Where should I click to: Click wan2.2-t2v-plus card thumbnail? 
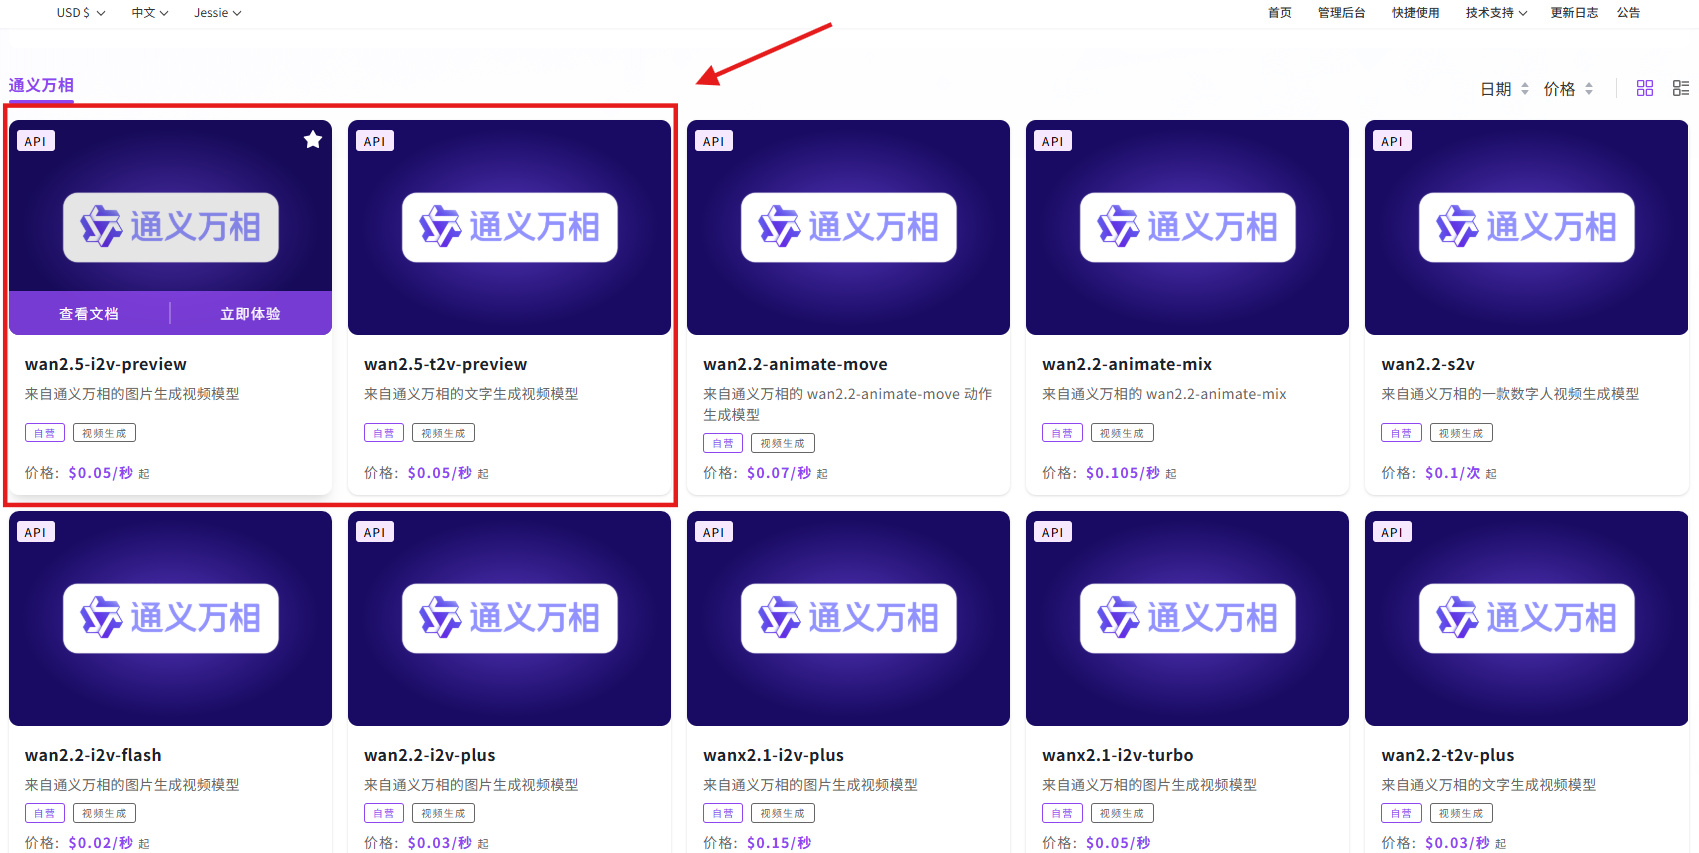[x=1526, y=618]
